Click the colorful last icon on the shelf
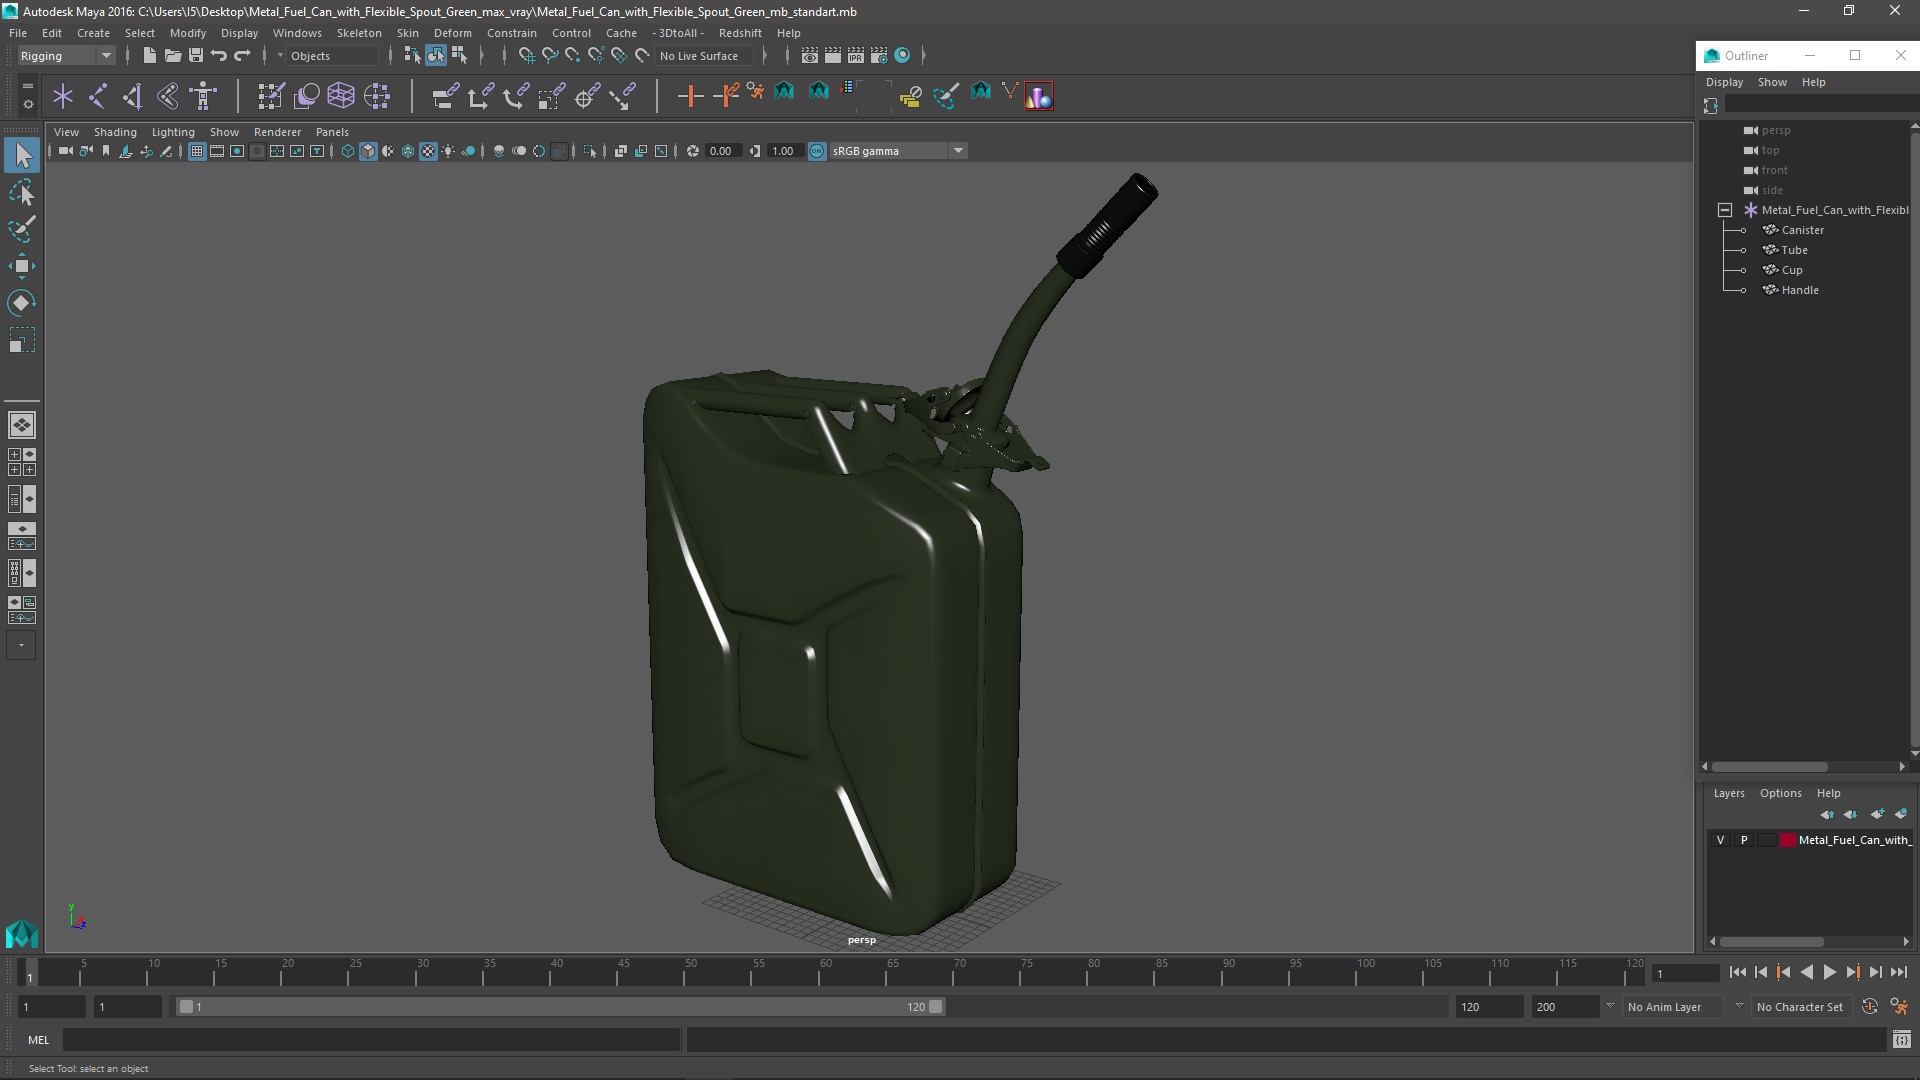Image resolution: width=1920 pixels, height=1080 pixels. pyautogui.click(x=1039, y=96)
